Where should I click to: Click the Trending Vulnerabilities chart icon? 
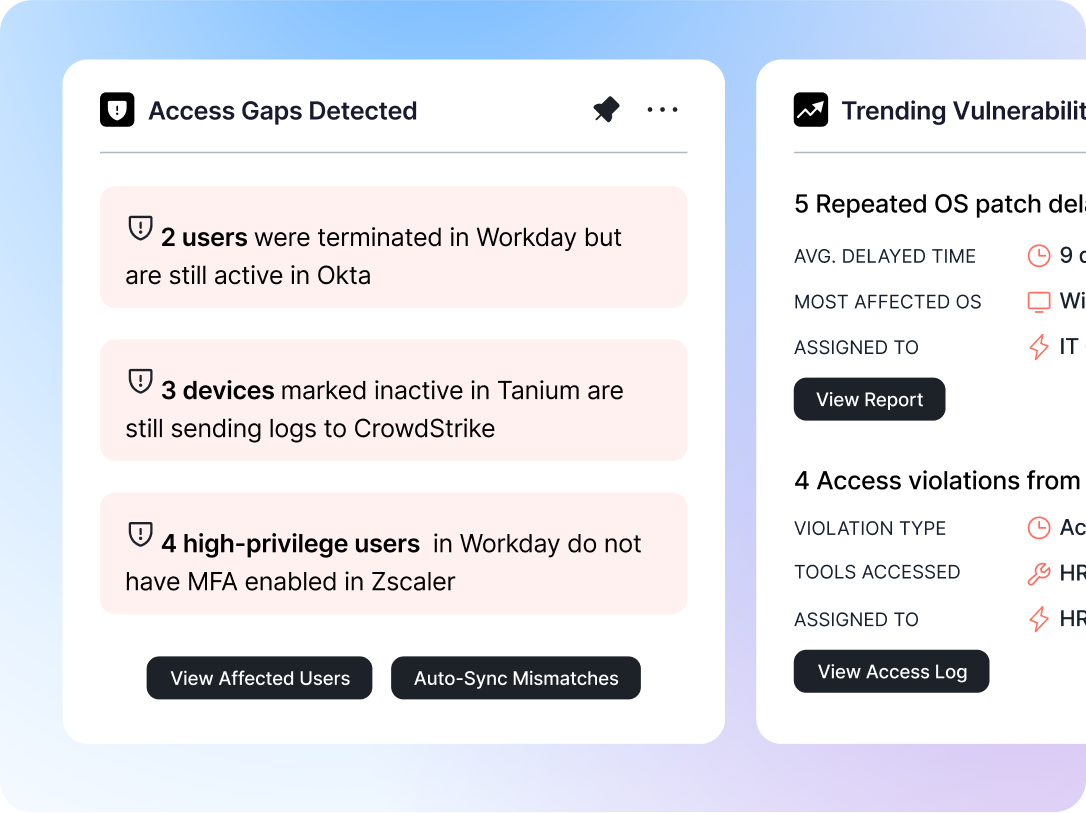click(x=811, y=110)
